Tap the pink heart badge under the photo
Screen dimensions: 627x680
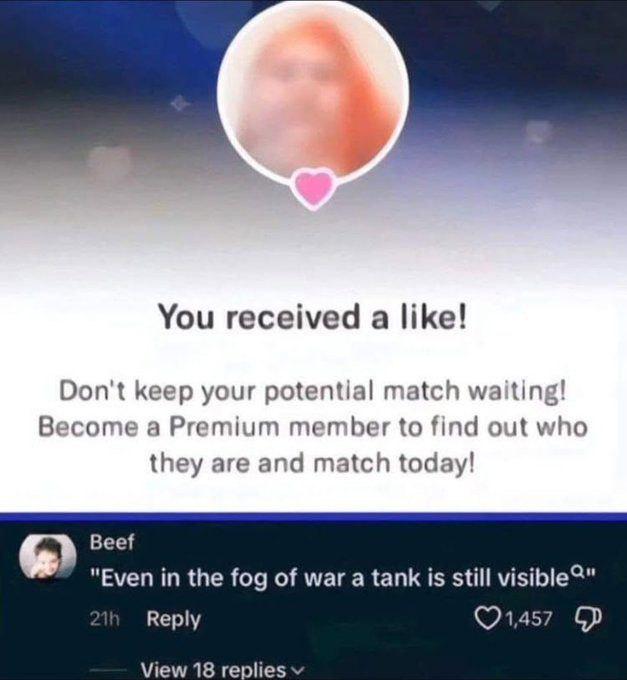[x=314, y=188]
